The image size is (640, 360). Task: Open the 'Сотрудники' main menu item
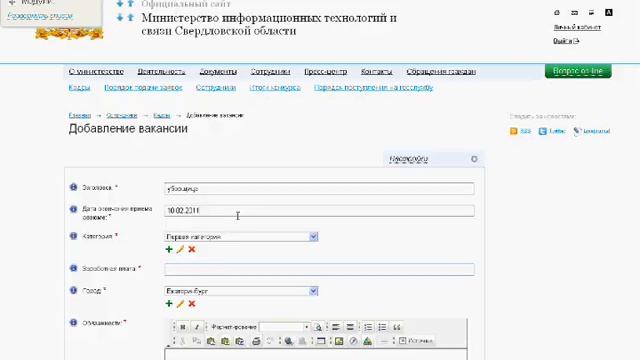pos(270,71)
